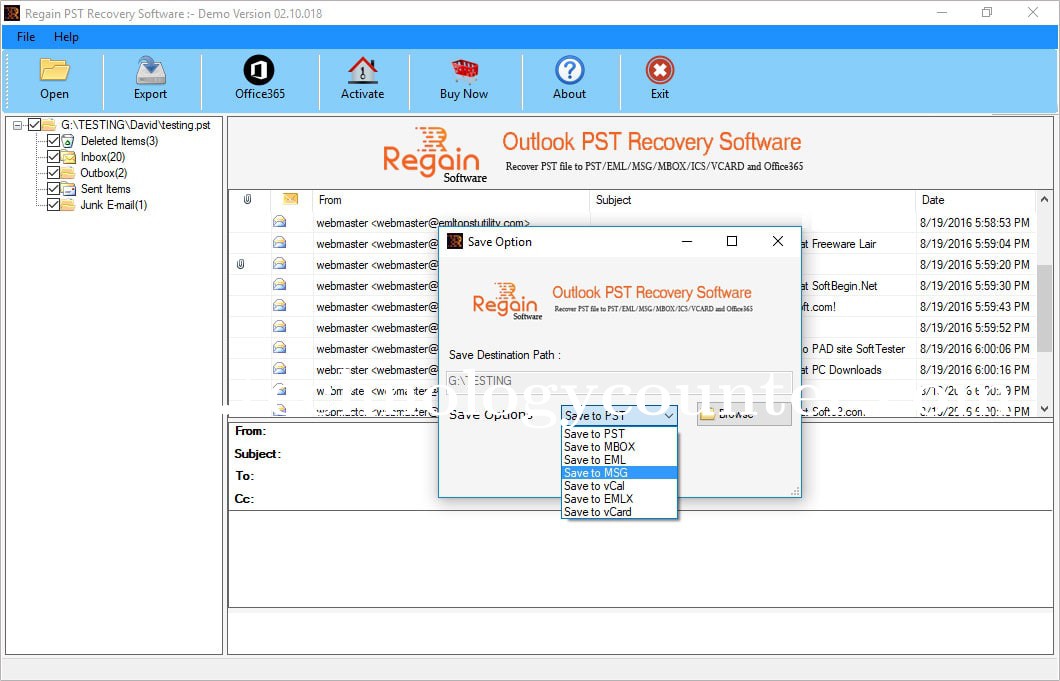Click the Outbox folder icon in tree
1060x681 pixels.
tap(68, 172)
